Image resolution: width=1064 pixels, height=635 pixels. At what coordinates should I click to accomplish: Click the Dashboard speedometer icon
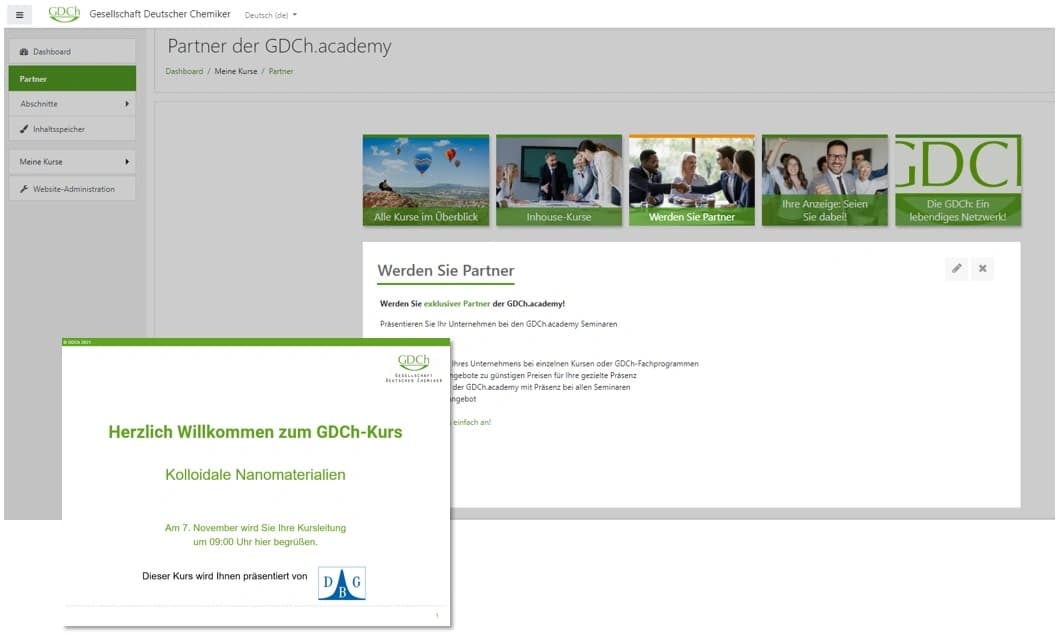click(x=24, y=52)
